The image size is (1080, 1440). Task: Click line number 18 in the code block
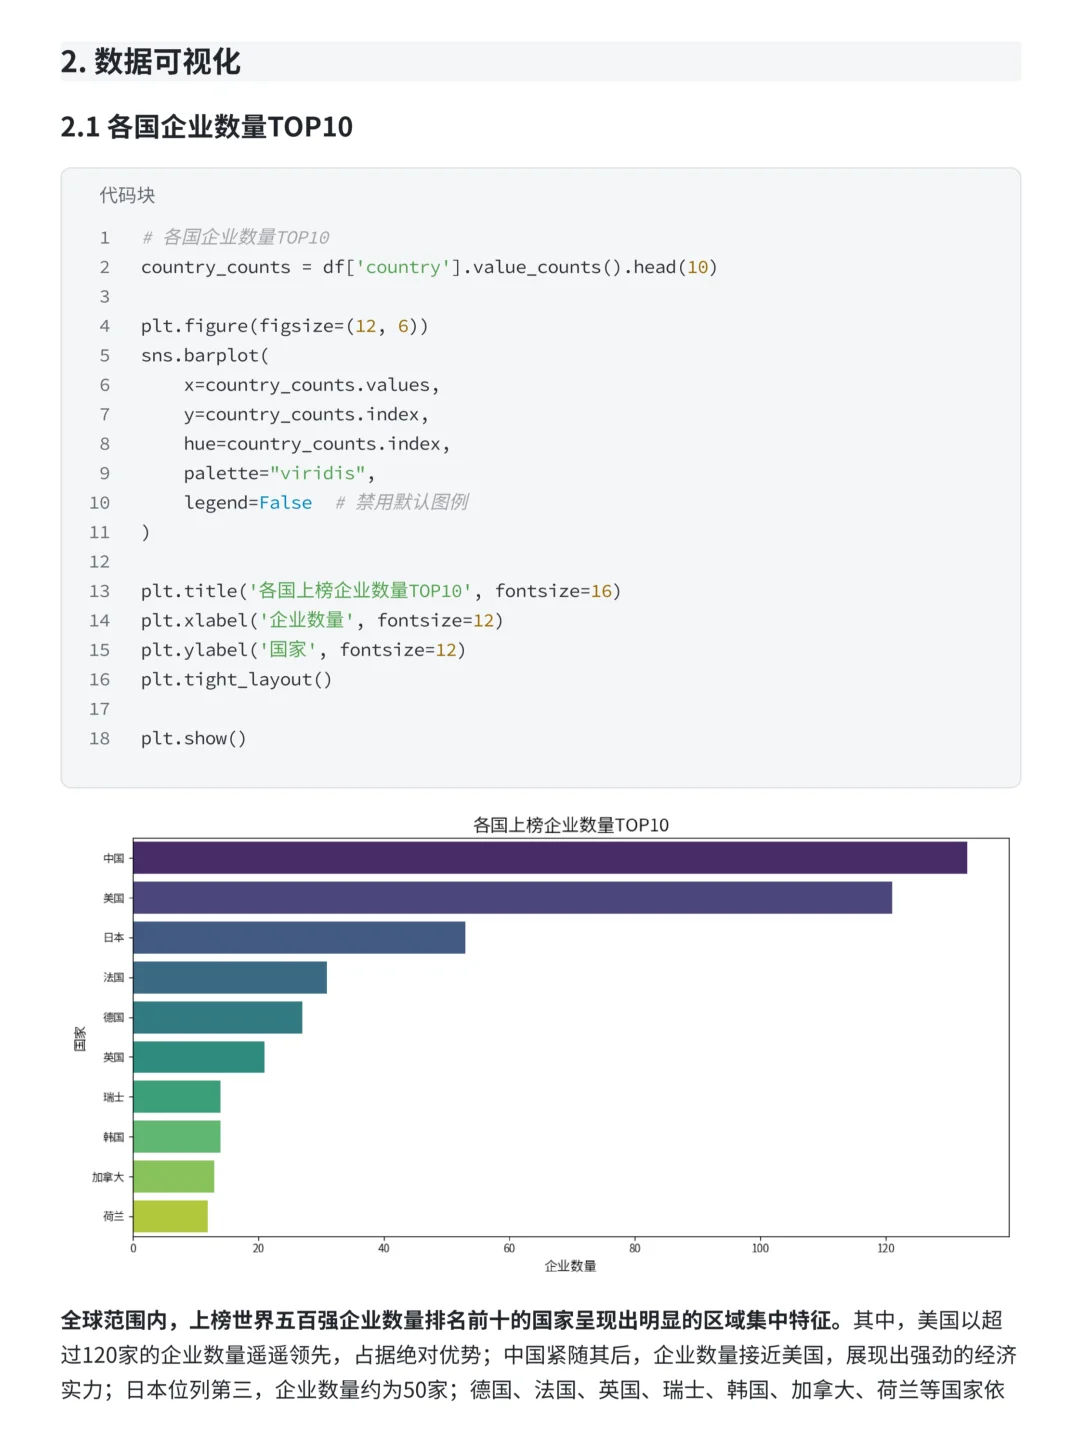tap(100, 738)
